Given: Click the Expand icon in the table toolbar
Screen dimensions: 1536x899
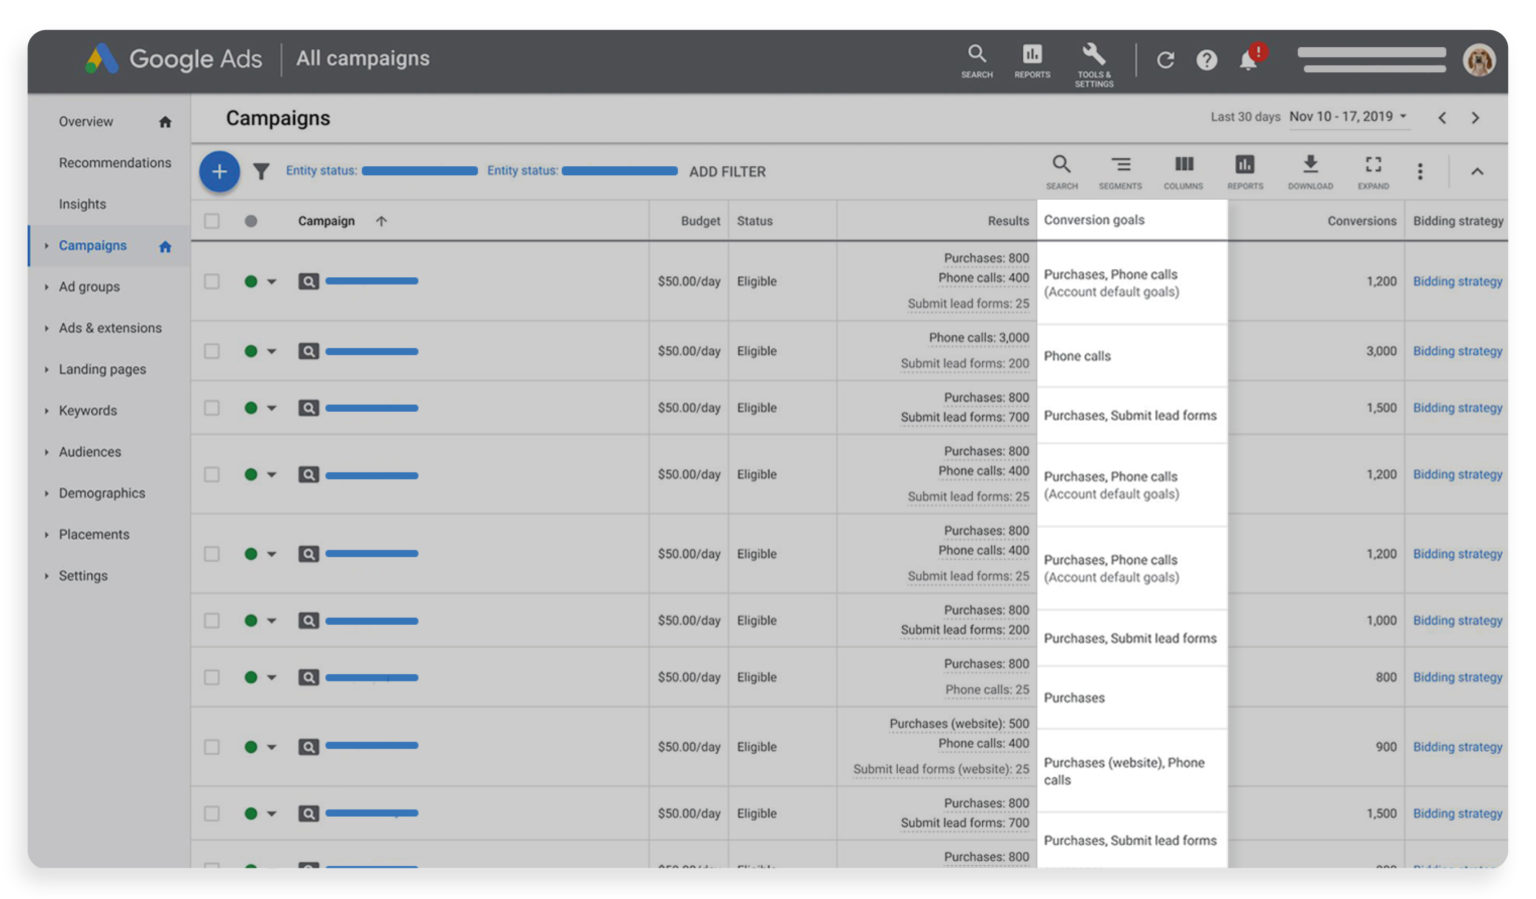Looking at the screenshot, I should 1373,170.
